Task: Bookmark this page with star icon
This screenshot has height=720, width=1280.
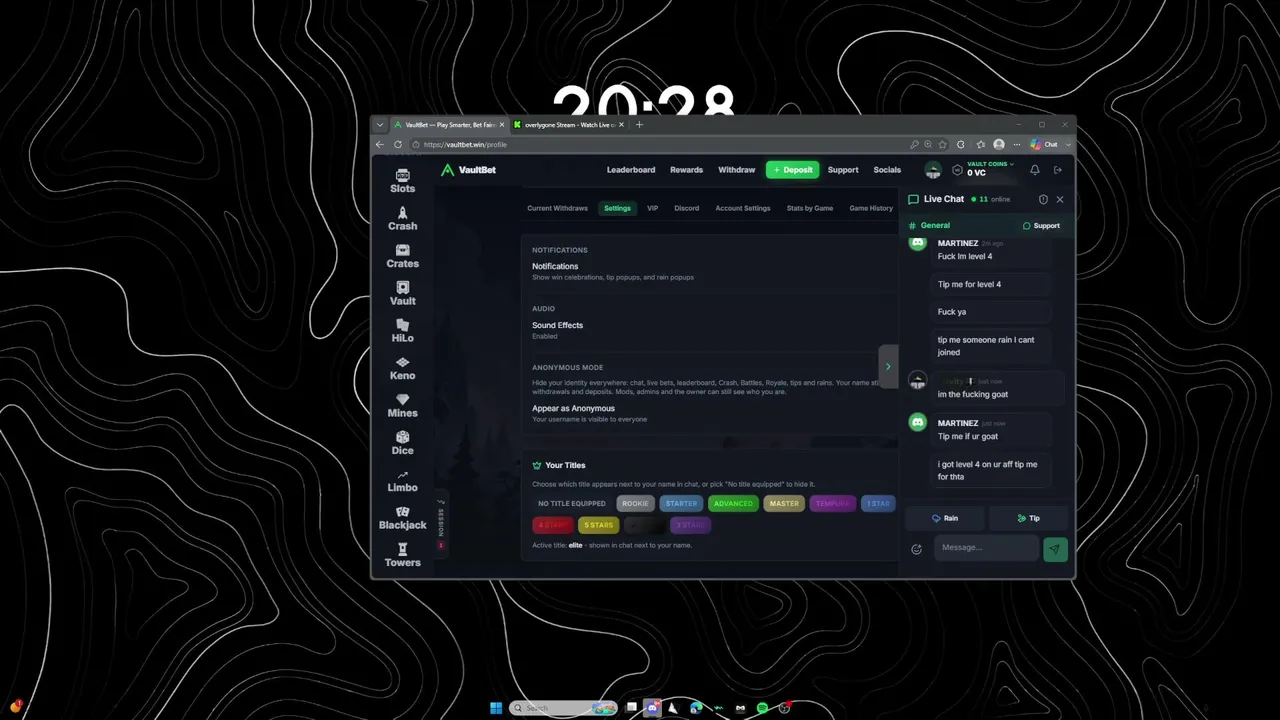Action: click(x=942, y=144)
